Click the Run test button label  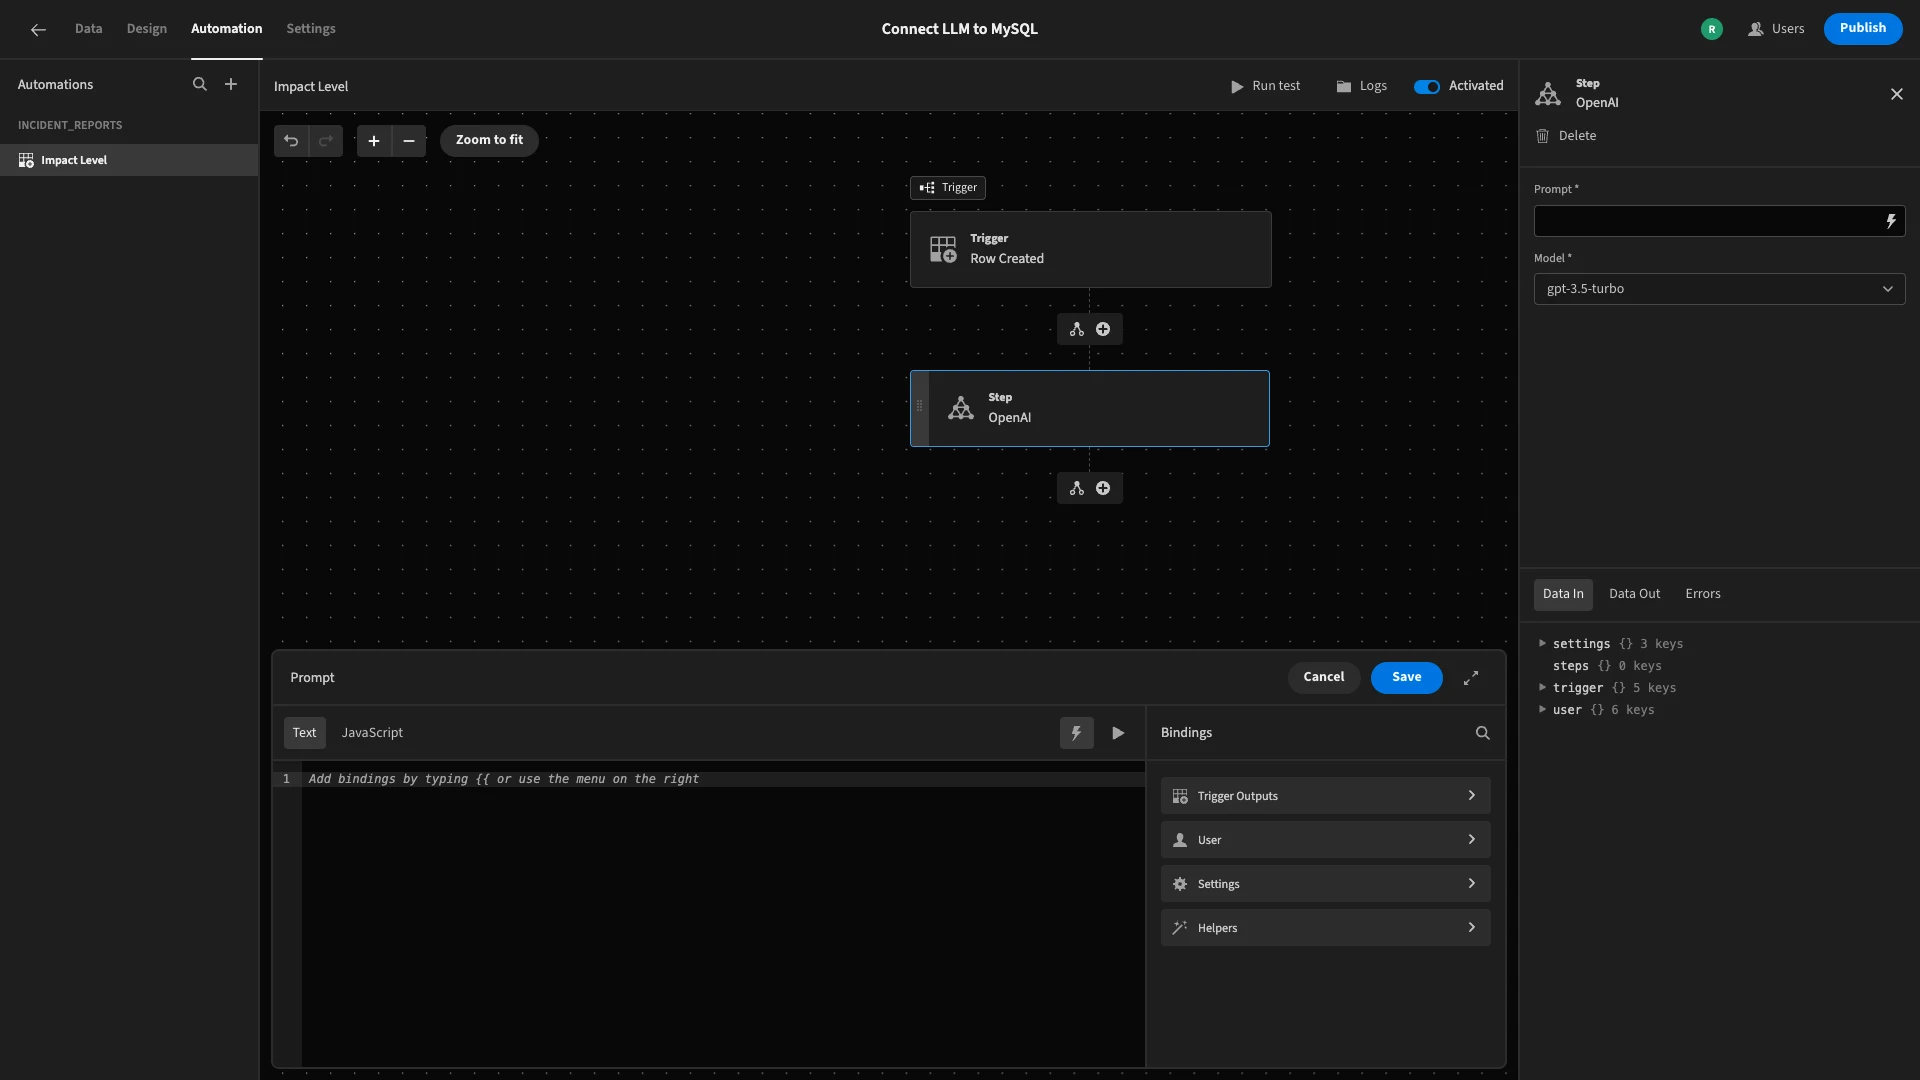1276,87
